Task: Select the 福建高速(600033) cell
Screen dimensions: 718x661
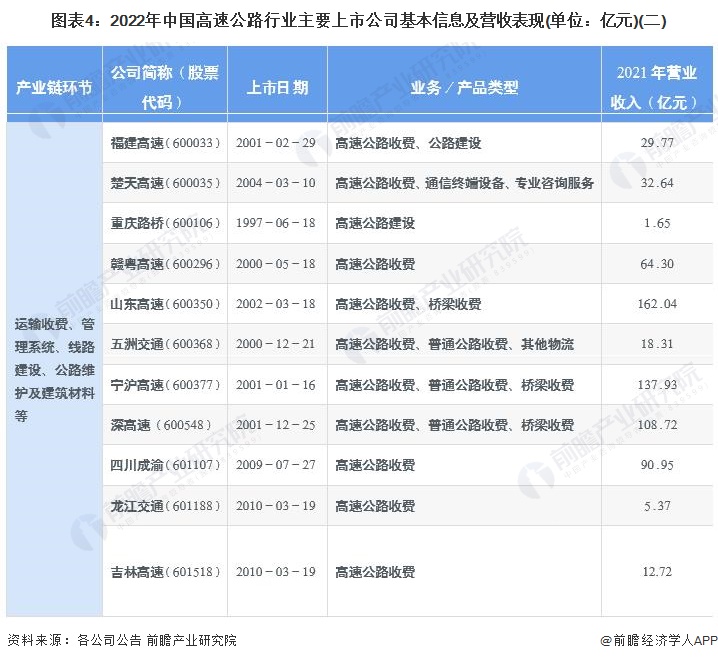Action: click(x=165, y=143)
